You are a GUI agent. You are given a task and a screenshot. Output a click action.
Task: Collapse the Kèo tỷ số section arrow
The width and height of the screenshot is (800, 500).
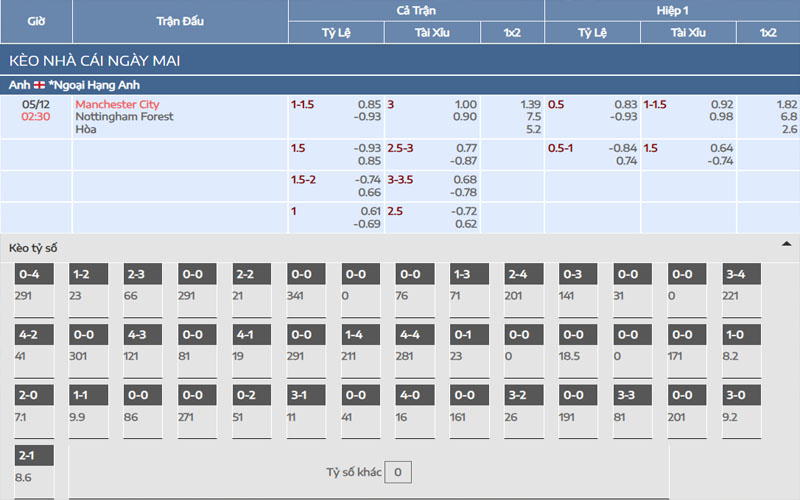click(x=786, y=245)
